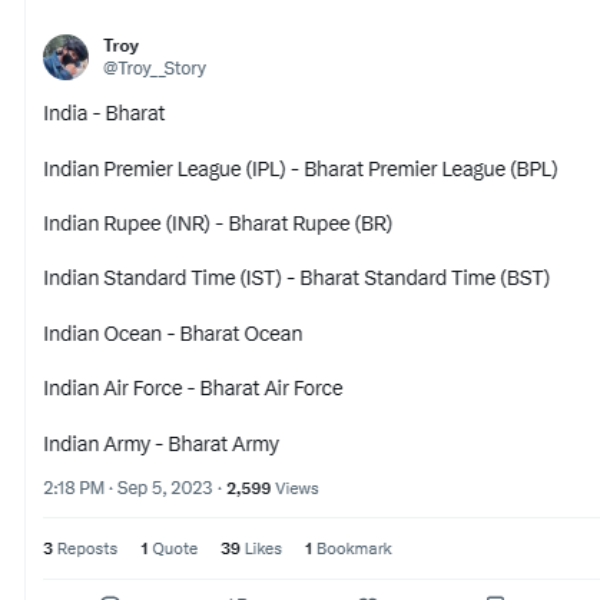This screenshot has height=600, width=600.
Task: Click the 'Bharat Standard Time (BST)' text
Action: click(x=425, y=279)
